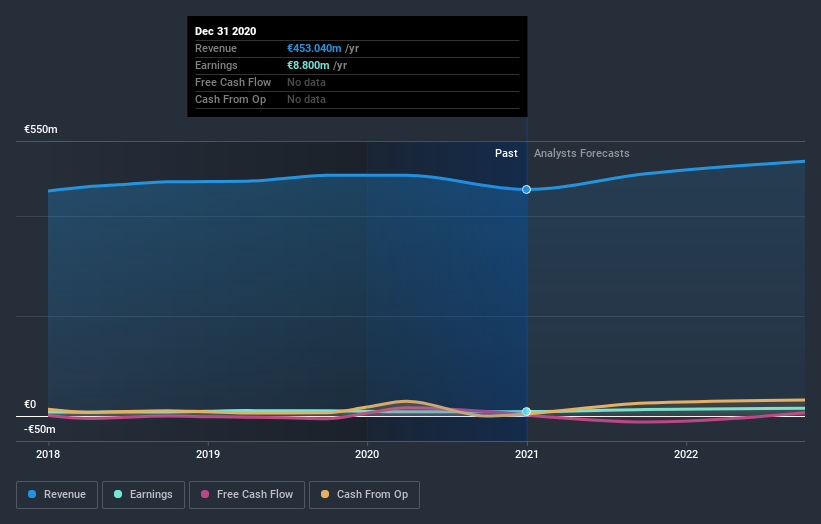This screenshot has height=524, width=821.
Task: Click the pink Free Cash Flow dot
Action: pos(205,494)
